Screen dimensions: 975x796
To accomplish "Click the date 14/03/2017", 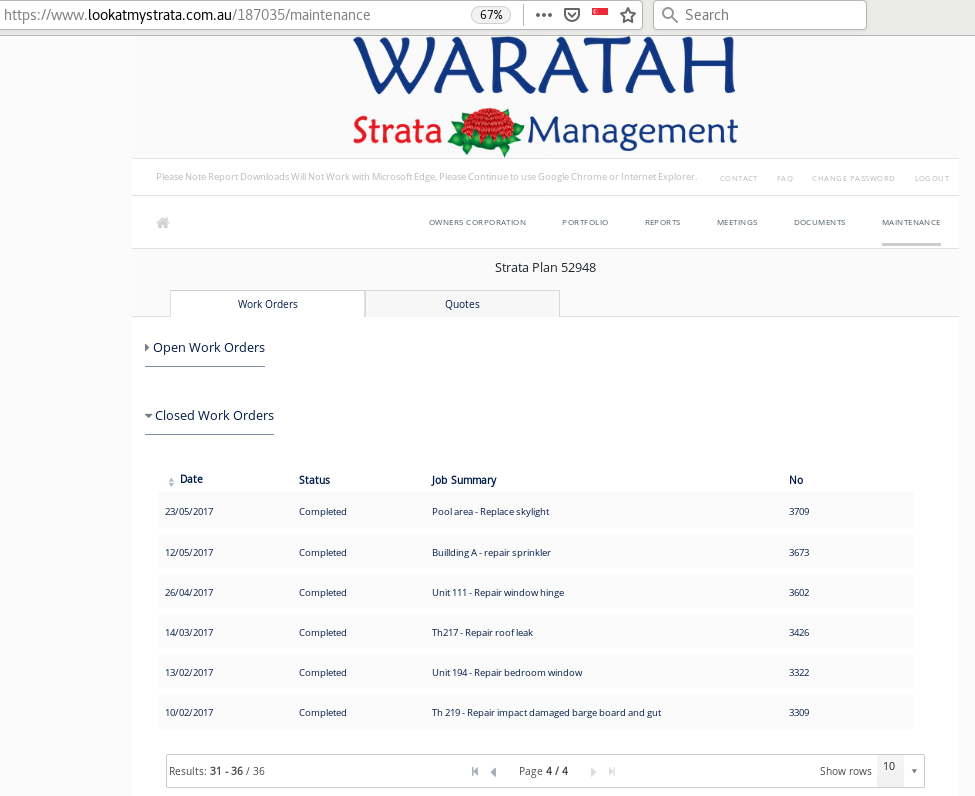I will tap(189, 632).
